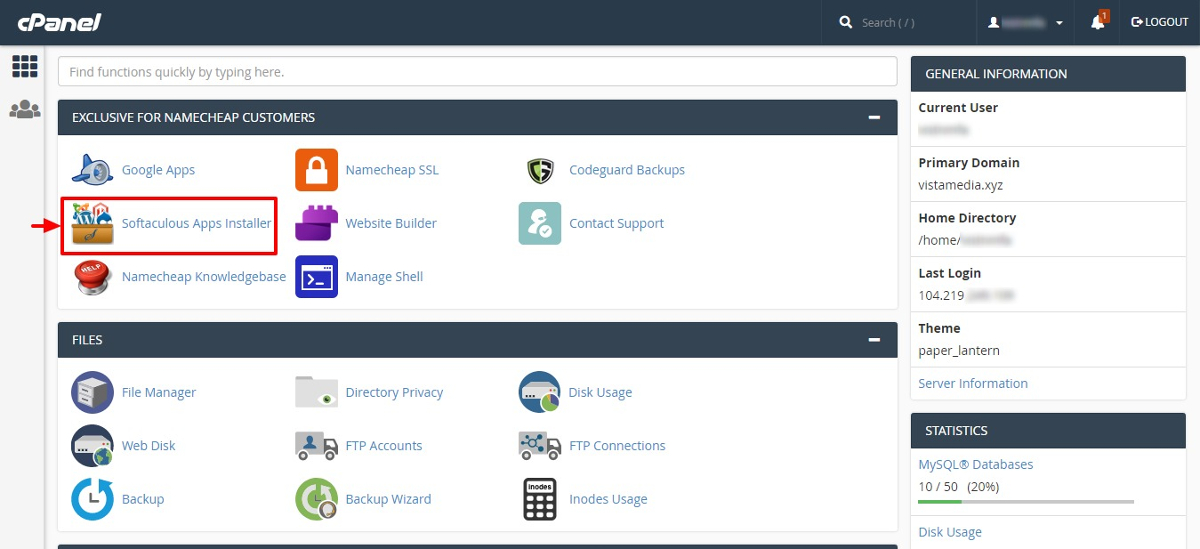The width and height of the screenshot is (1200, 549).
Task: Open the Codeguard Backups text link
Action: [627, 170]
